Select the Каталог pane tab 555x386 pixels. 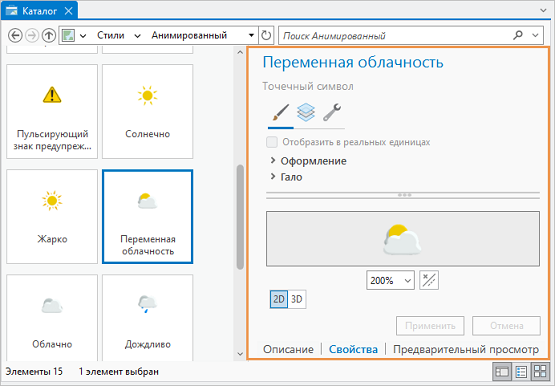point(39,11)
